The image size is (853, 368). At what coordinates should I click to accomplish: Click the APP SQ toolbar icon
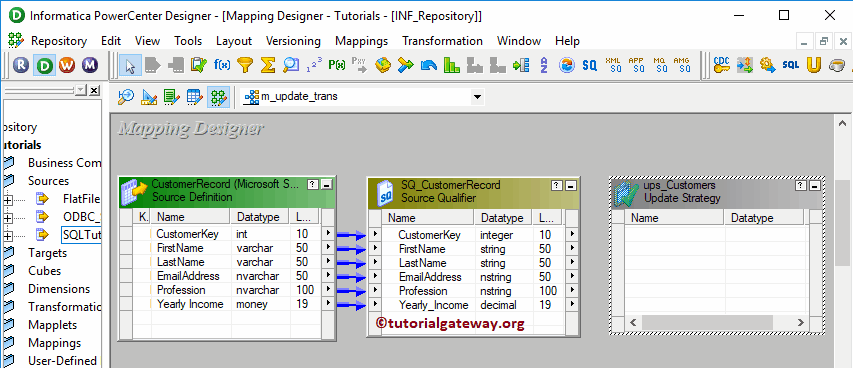pos(636,65)
